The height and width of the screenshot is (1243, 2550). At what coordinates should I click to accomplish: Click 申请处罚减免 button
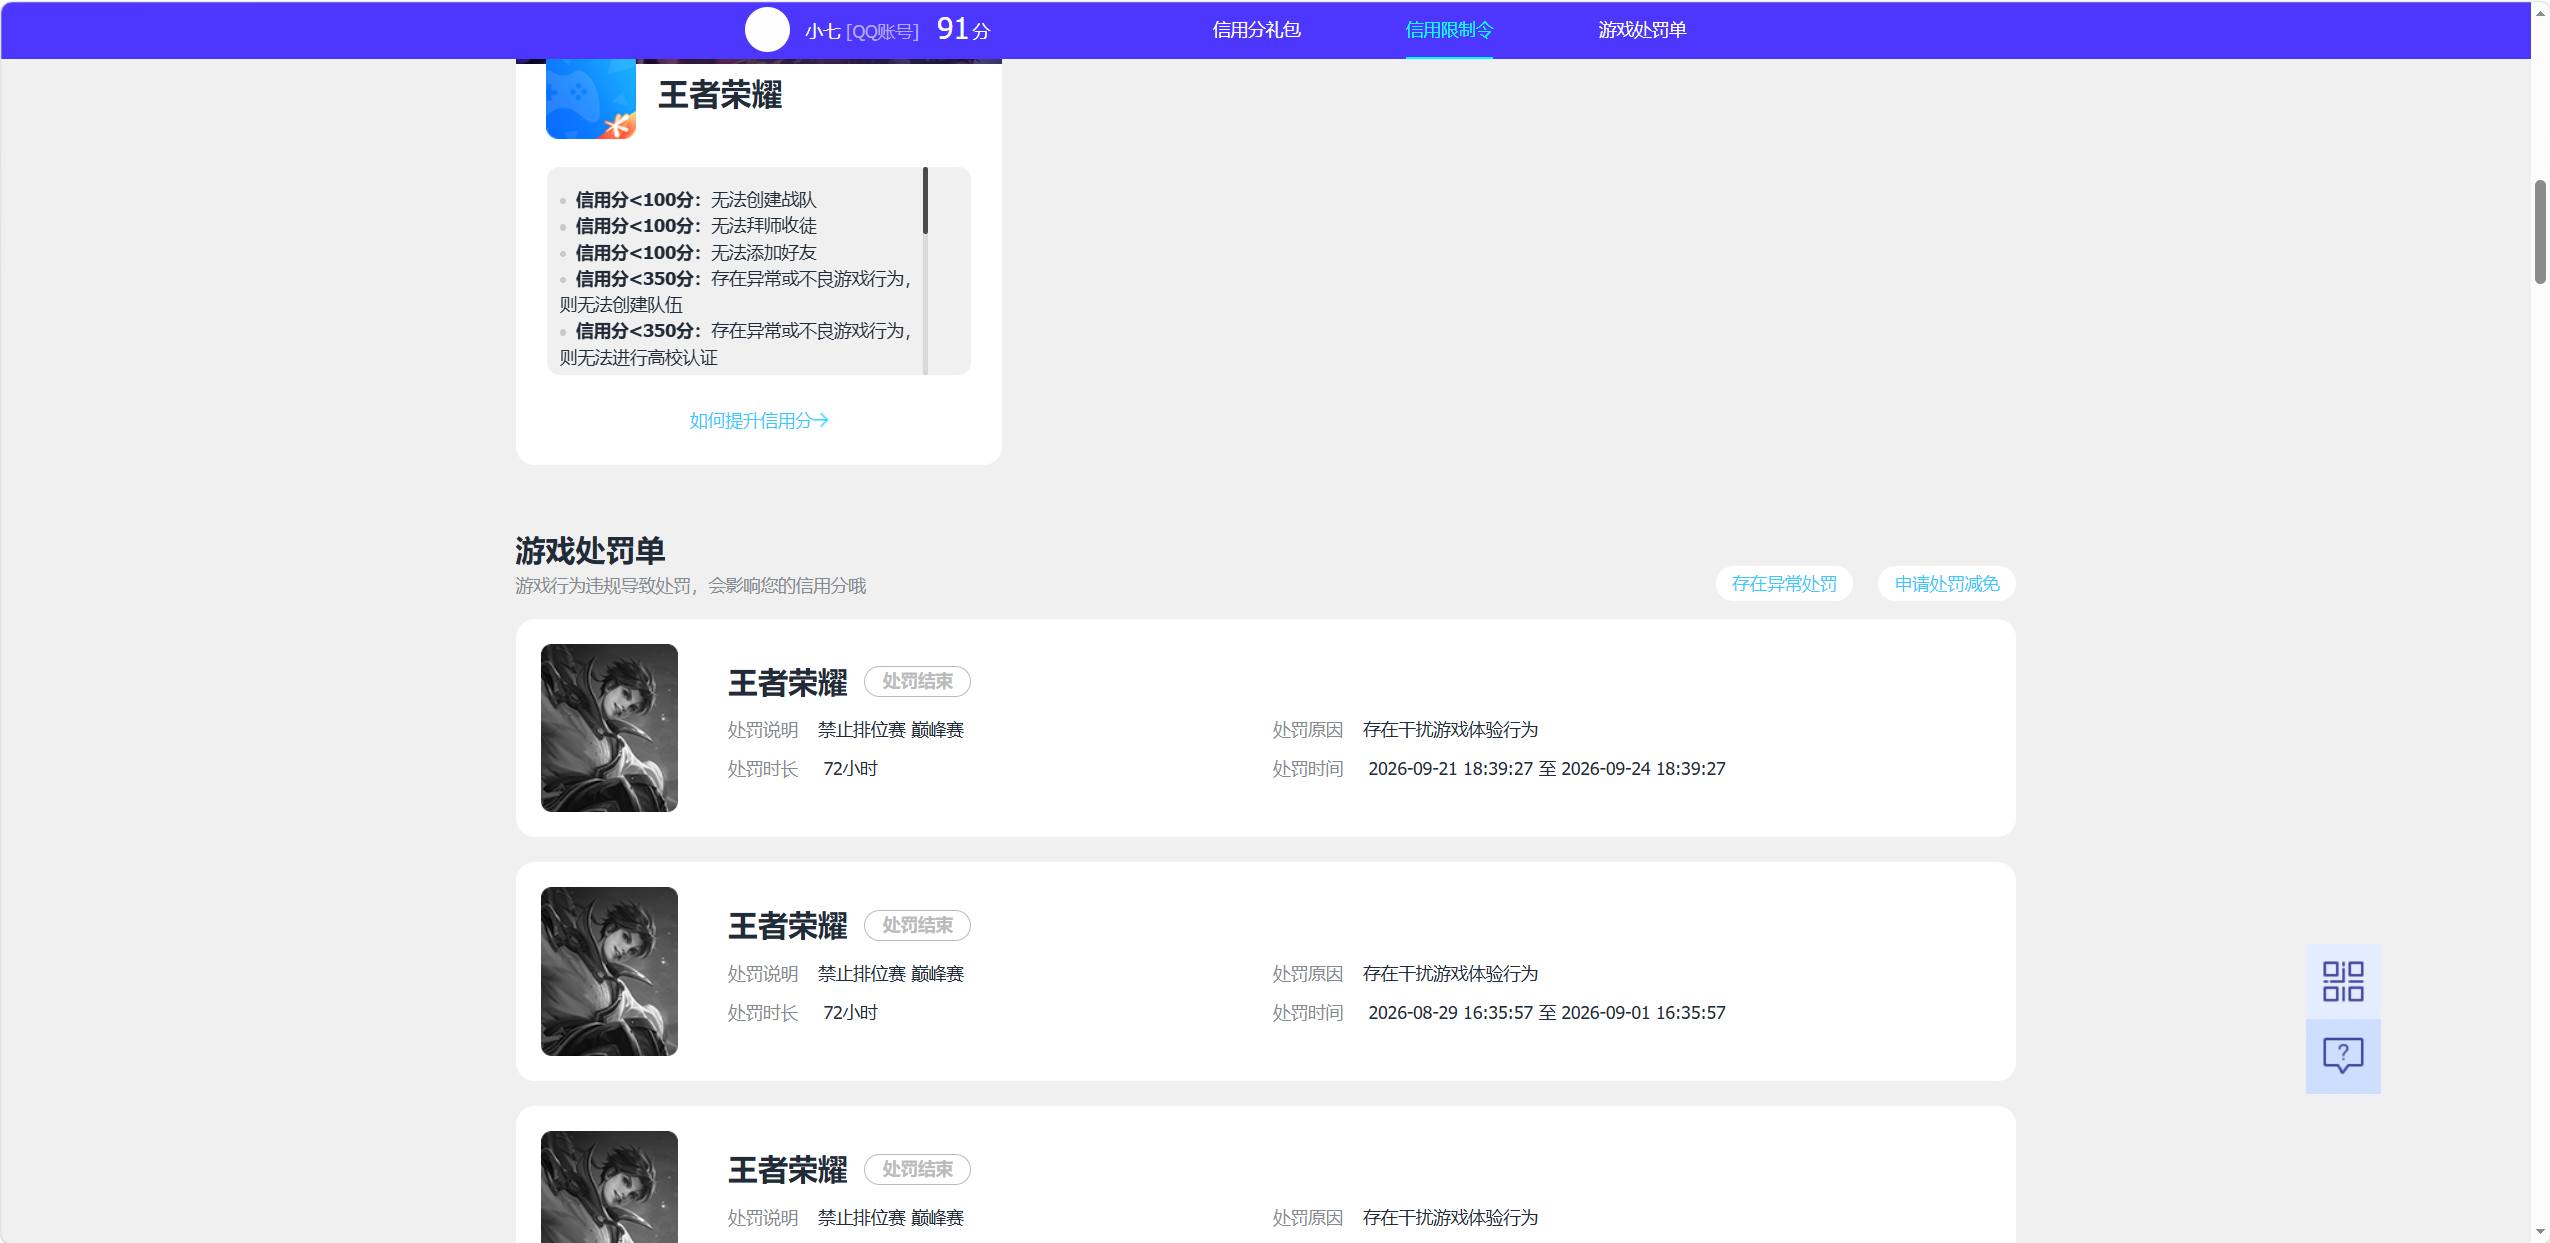1946,584
